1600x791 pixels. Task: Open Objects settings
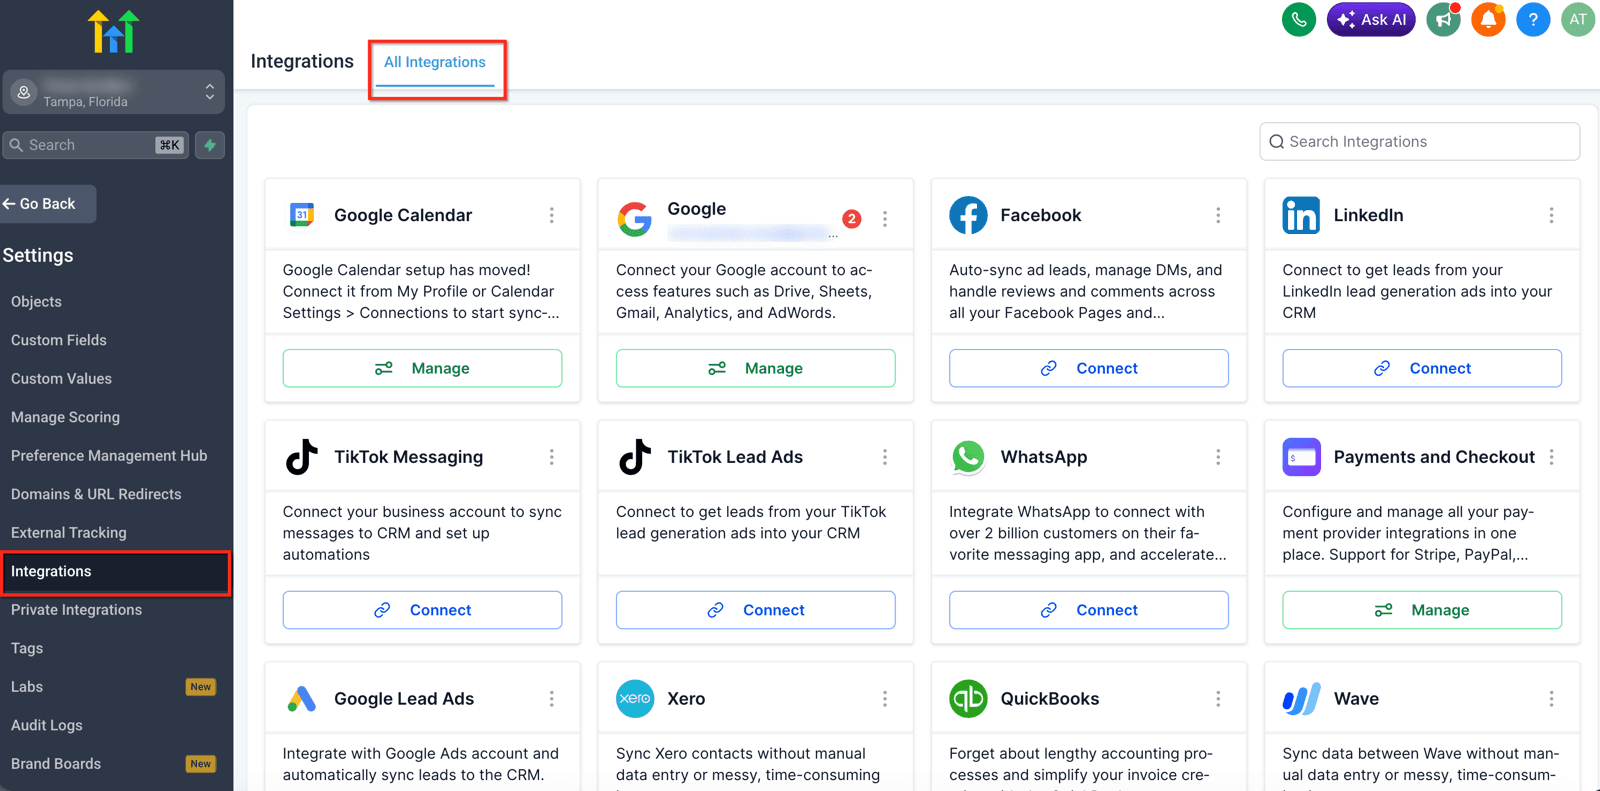pos(36,302)
